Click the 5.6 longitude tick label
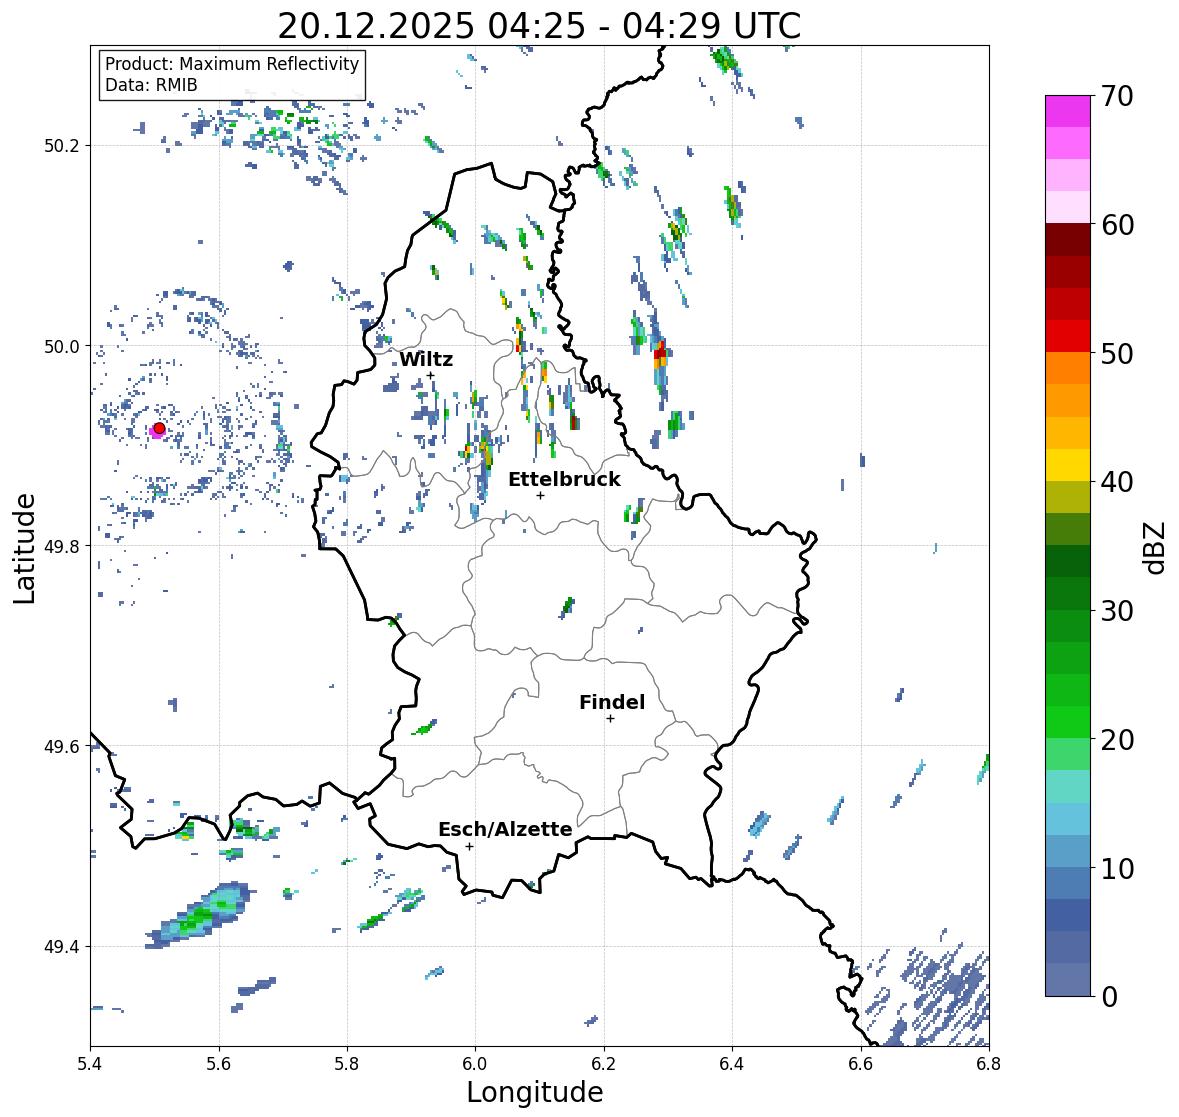 click(x=219, y=1064)
